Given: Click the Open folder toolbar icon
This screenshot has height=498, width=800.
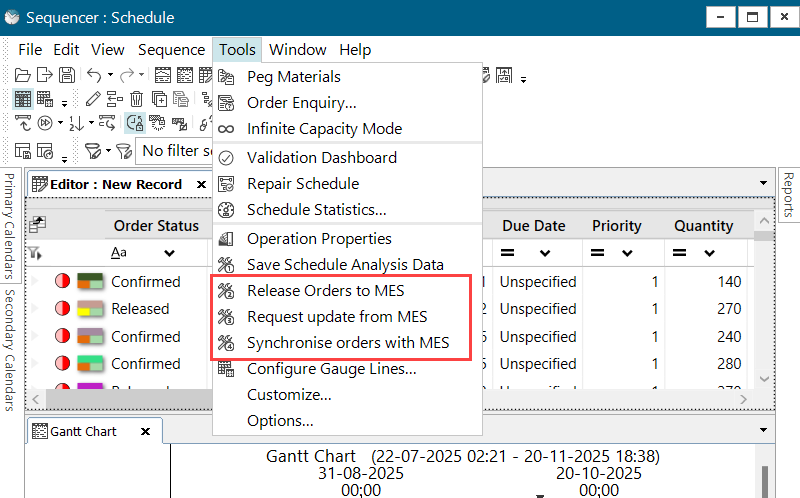Looking at the screenshot, I should tap(21, 76).
